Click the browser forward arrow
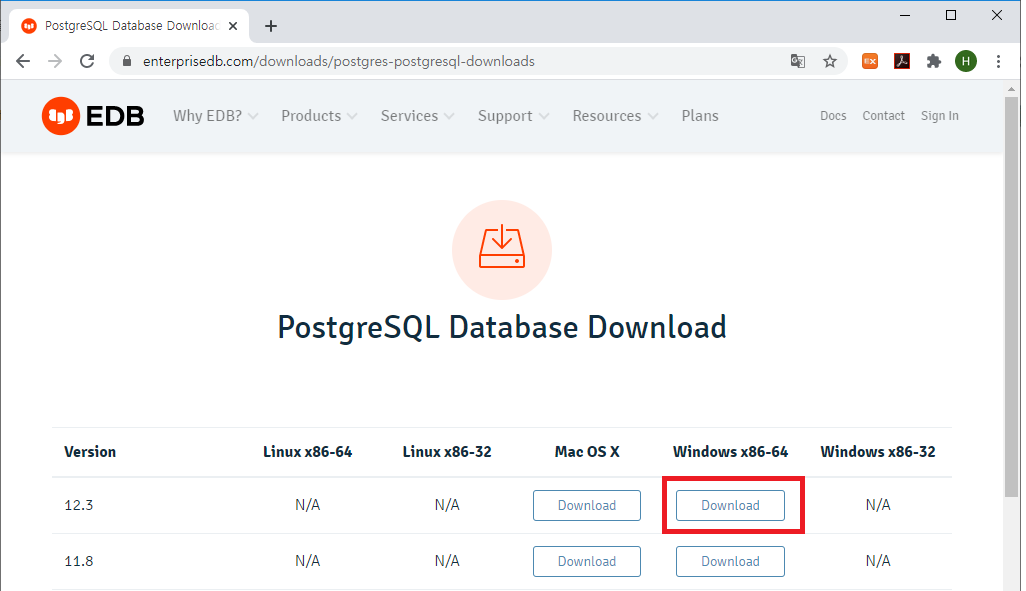This screenshot has height=591, width=1026. coord(55,62)
